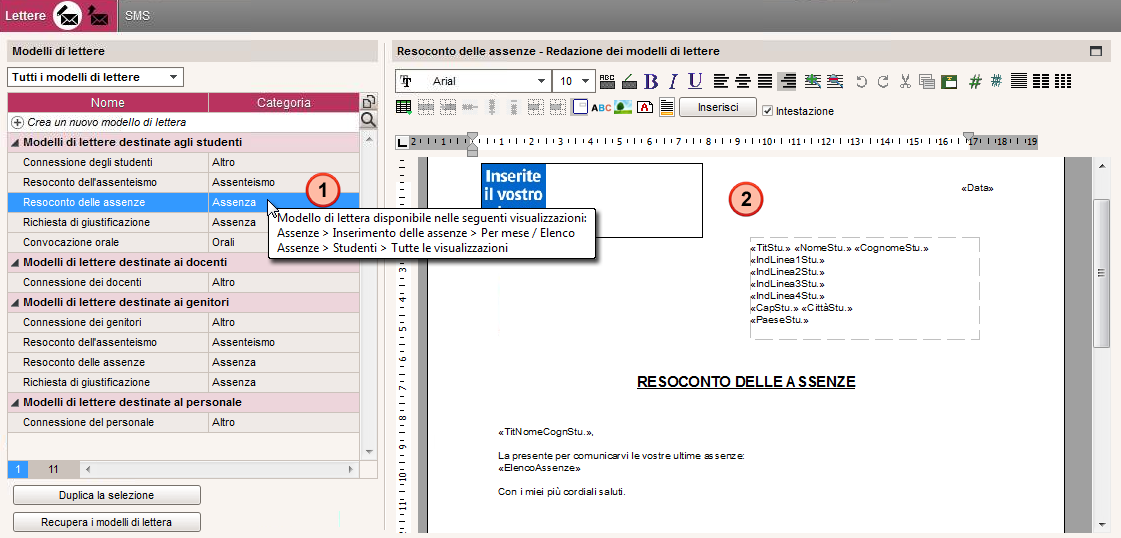Click the «ElencoAssenze» merge field

point(539,468)
